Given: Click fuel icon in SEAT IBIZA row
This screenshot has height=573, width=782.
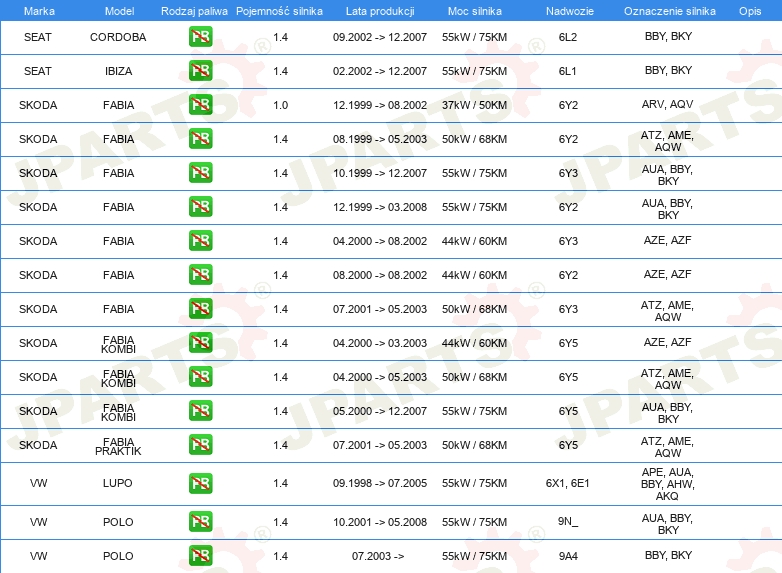Looking at the screenshot, I should [x=200, y=71].
